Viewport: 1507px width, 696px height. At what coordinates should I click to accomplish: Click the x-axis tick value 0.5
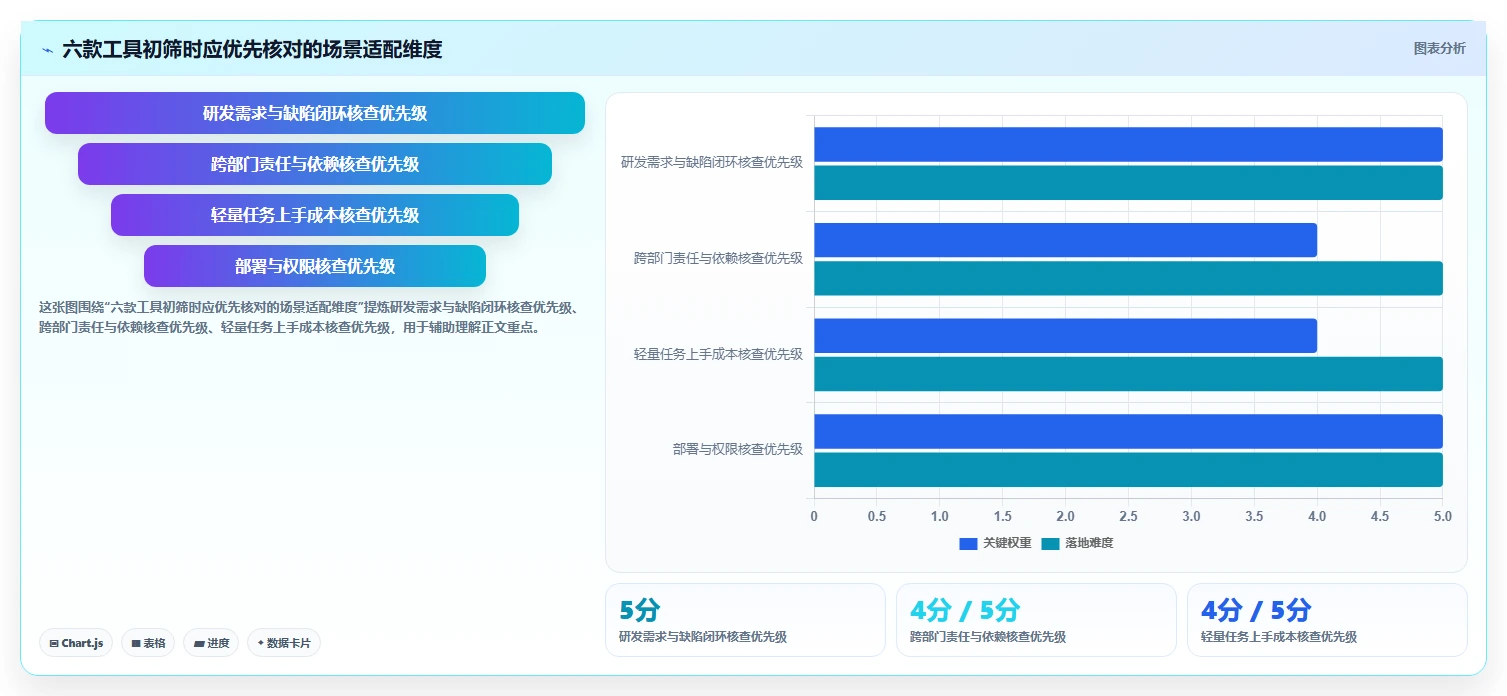coord(877,516)
